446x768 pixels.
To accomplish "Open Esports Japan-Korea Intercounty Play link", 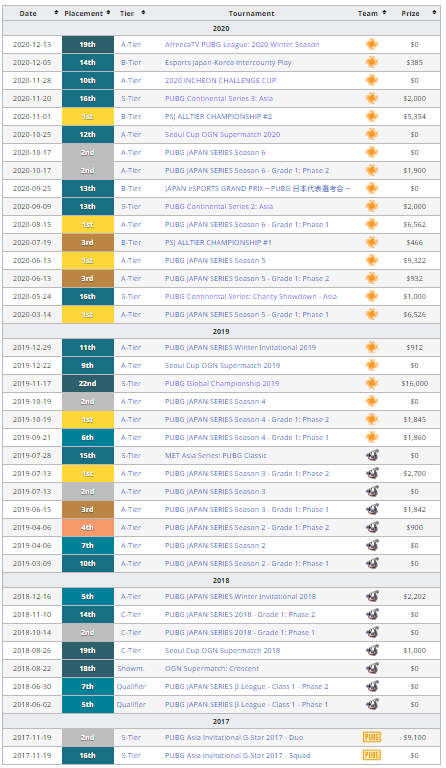I will pos(228,63).
